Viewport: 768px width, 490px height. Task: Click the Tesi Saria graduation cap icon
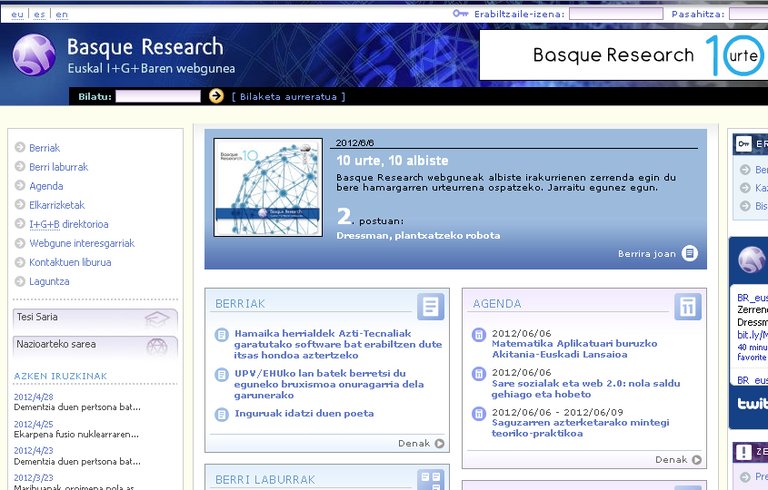point(156,319)
